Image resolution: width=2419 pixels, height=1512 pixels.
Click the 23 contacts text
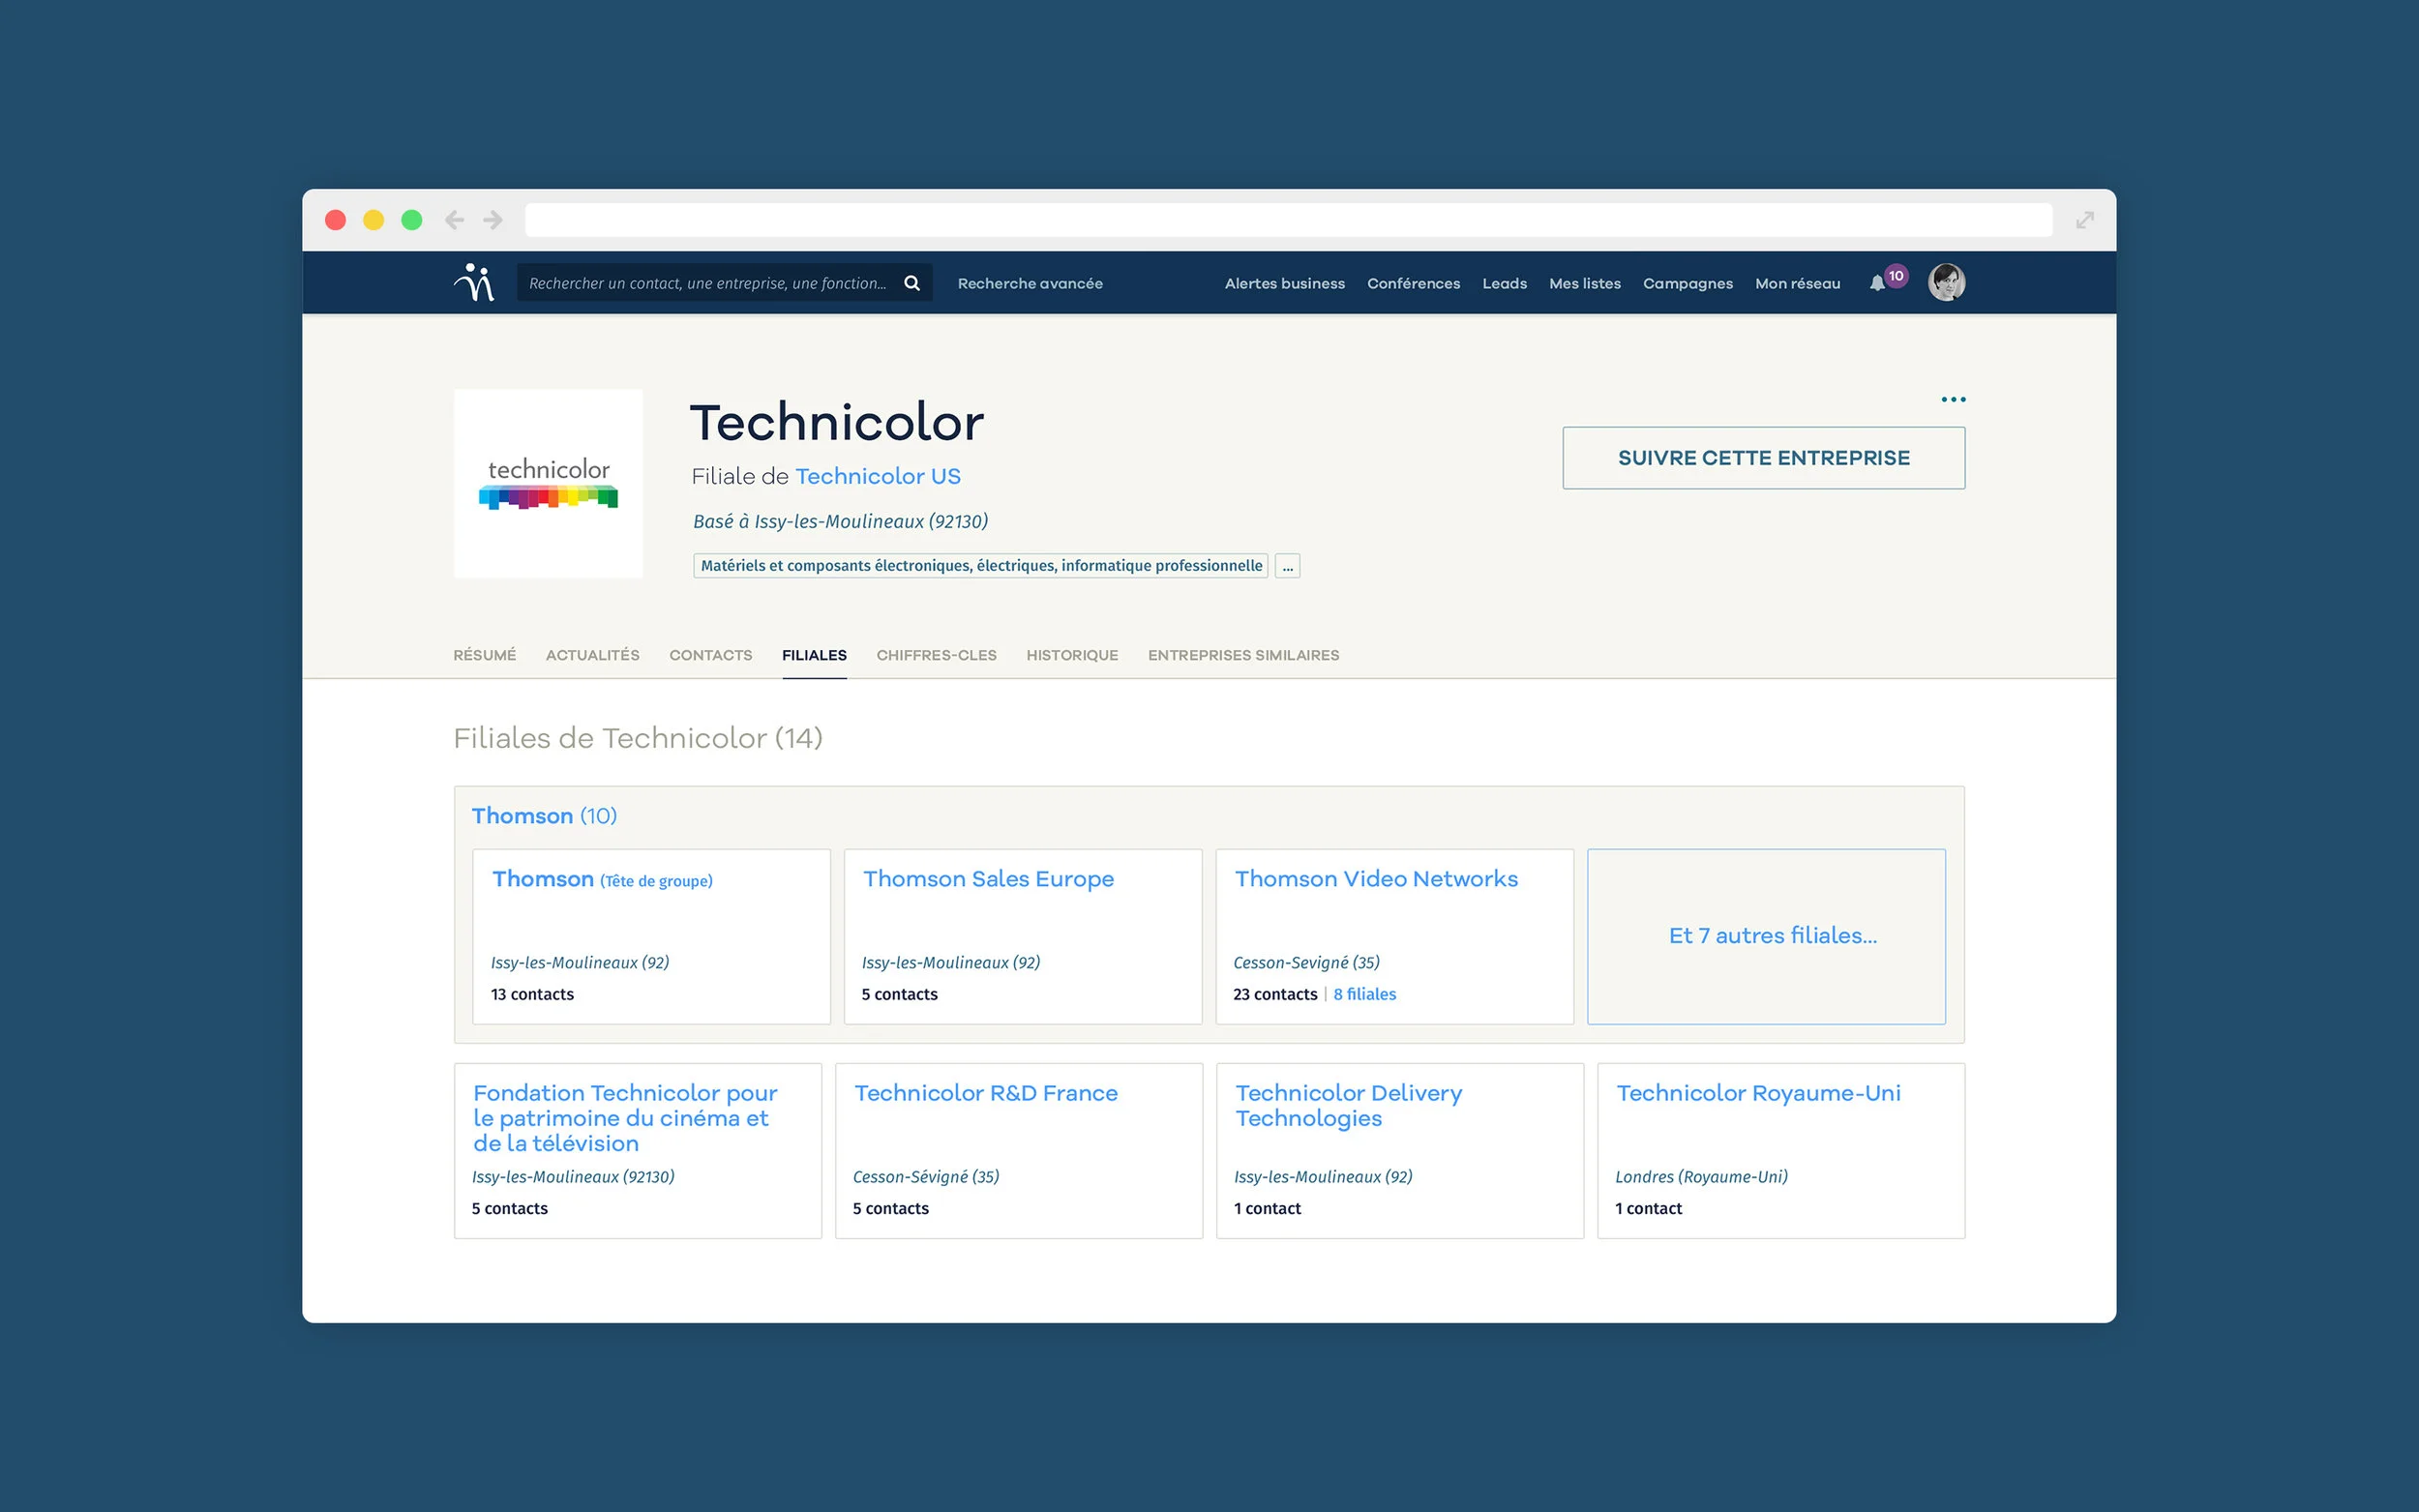pyautogui.click(x=1275, y=994)
